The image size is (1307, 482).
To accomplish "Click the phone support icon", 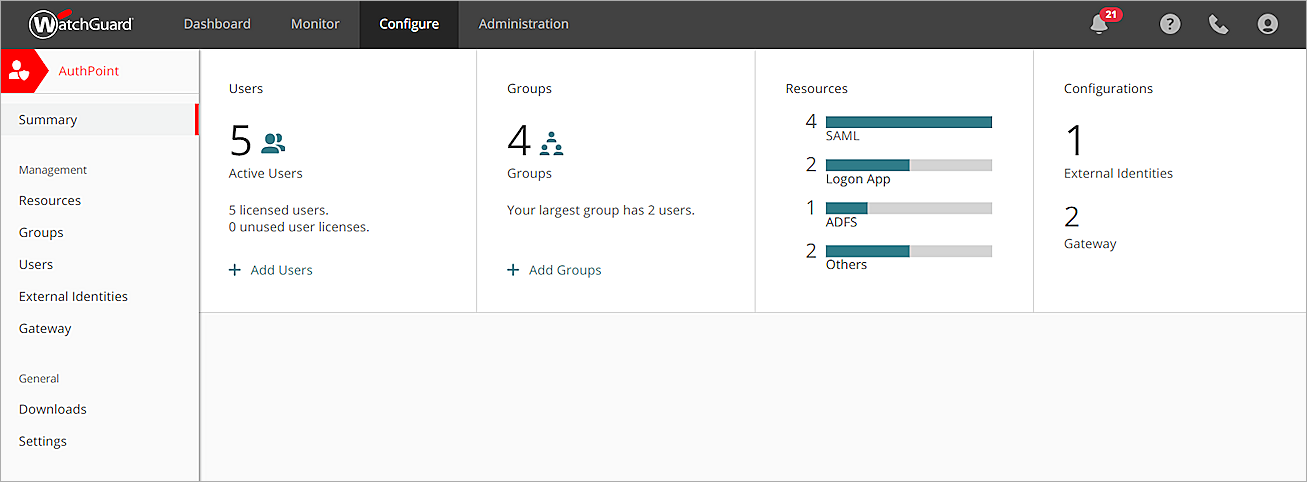I will (1218, 24).
